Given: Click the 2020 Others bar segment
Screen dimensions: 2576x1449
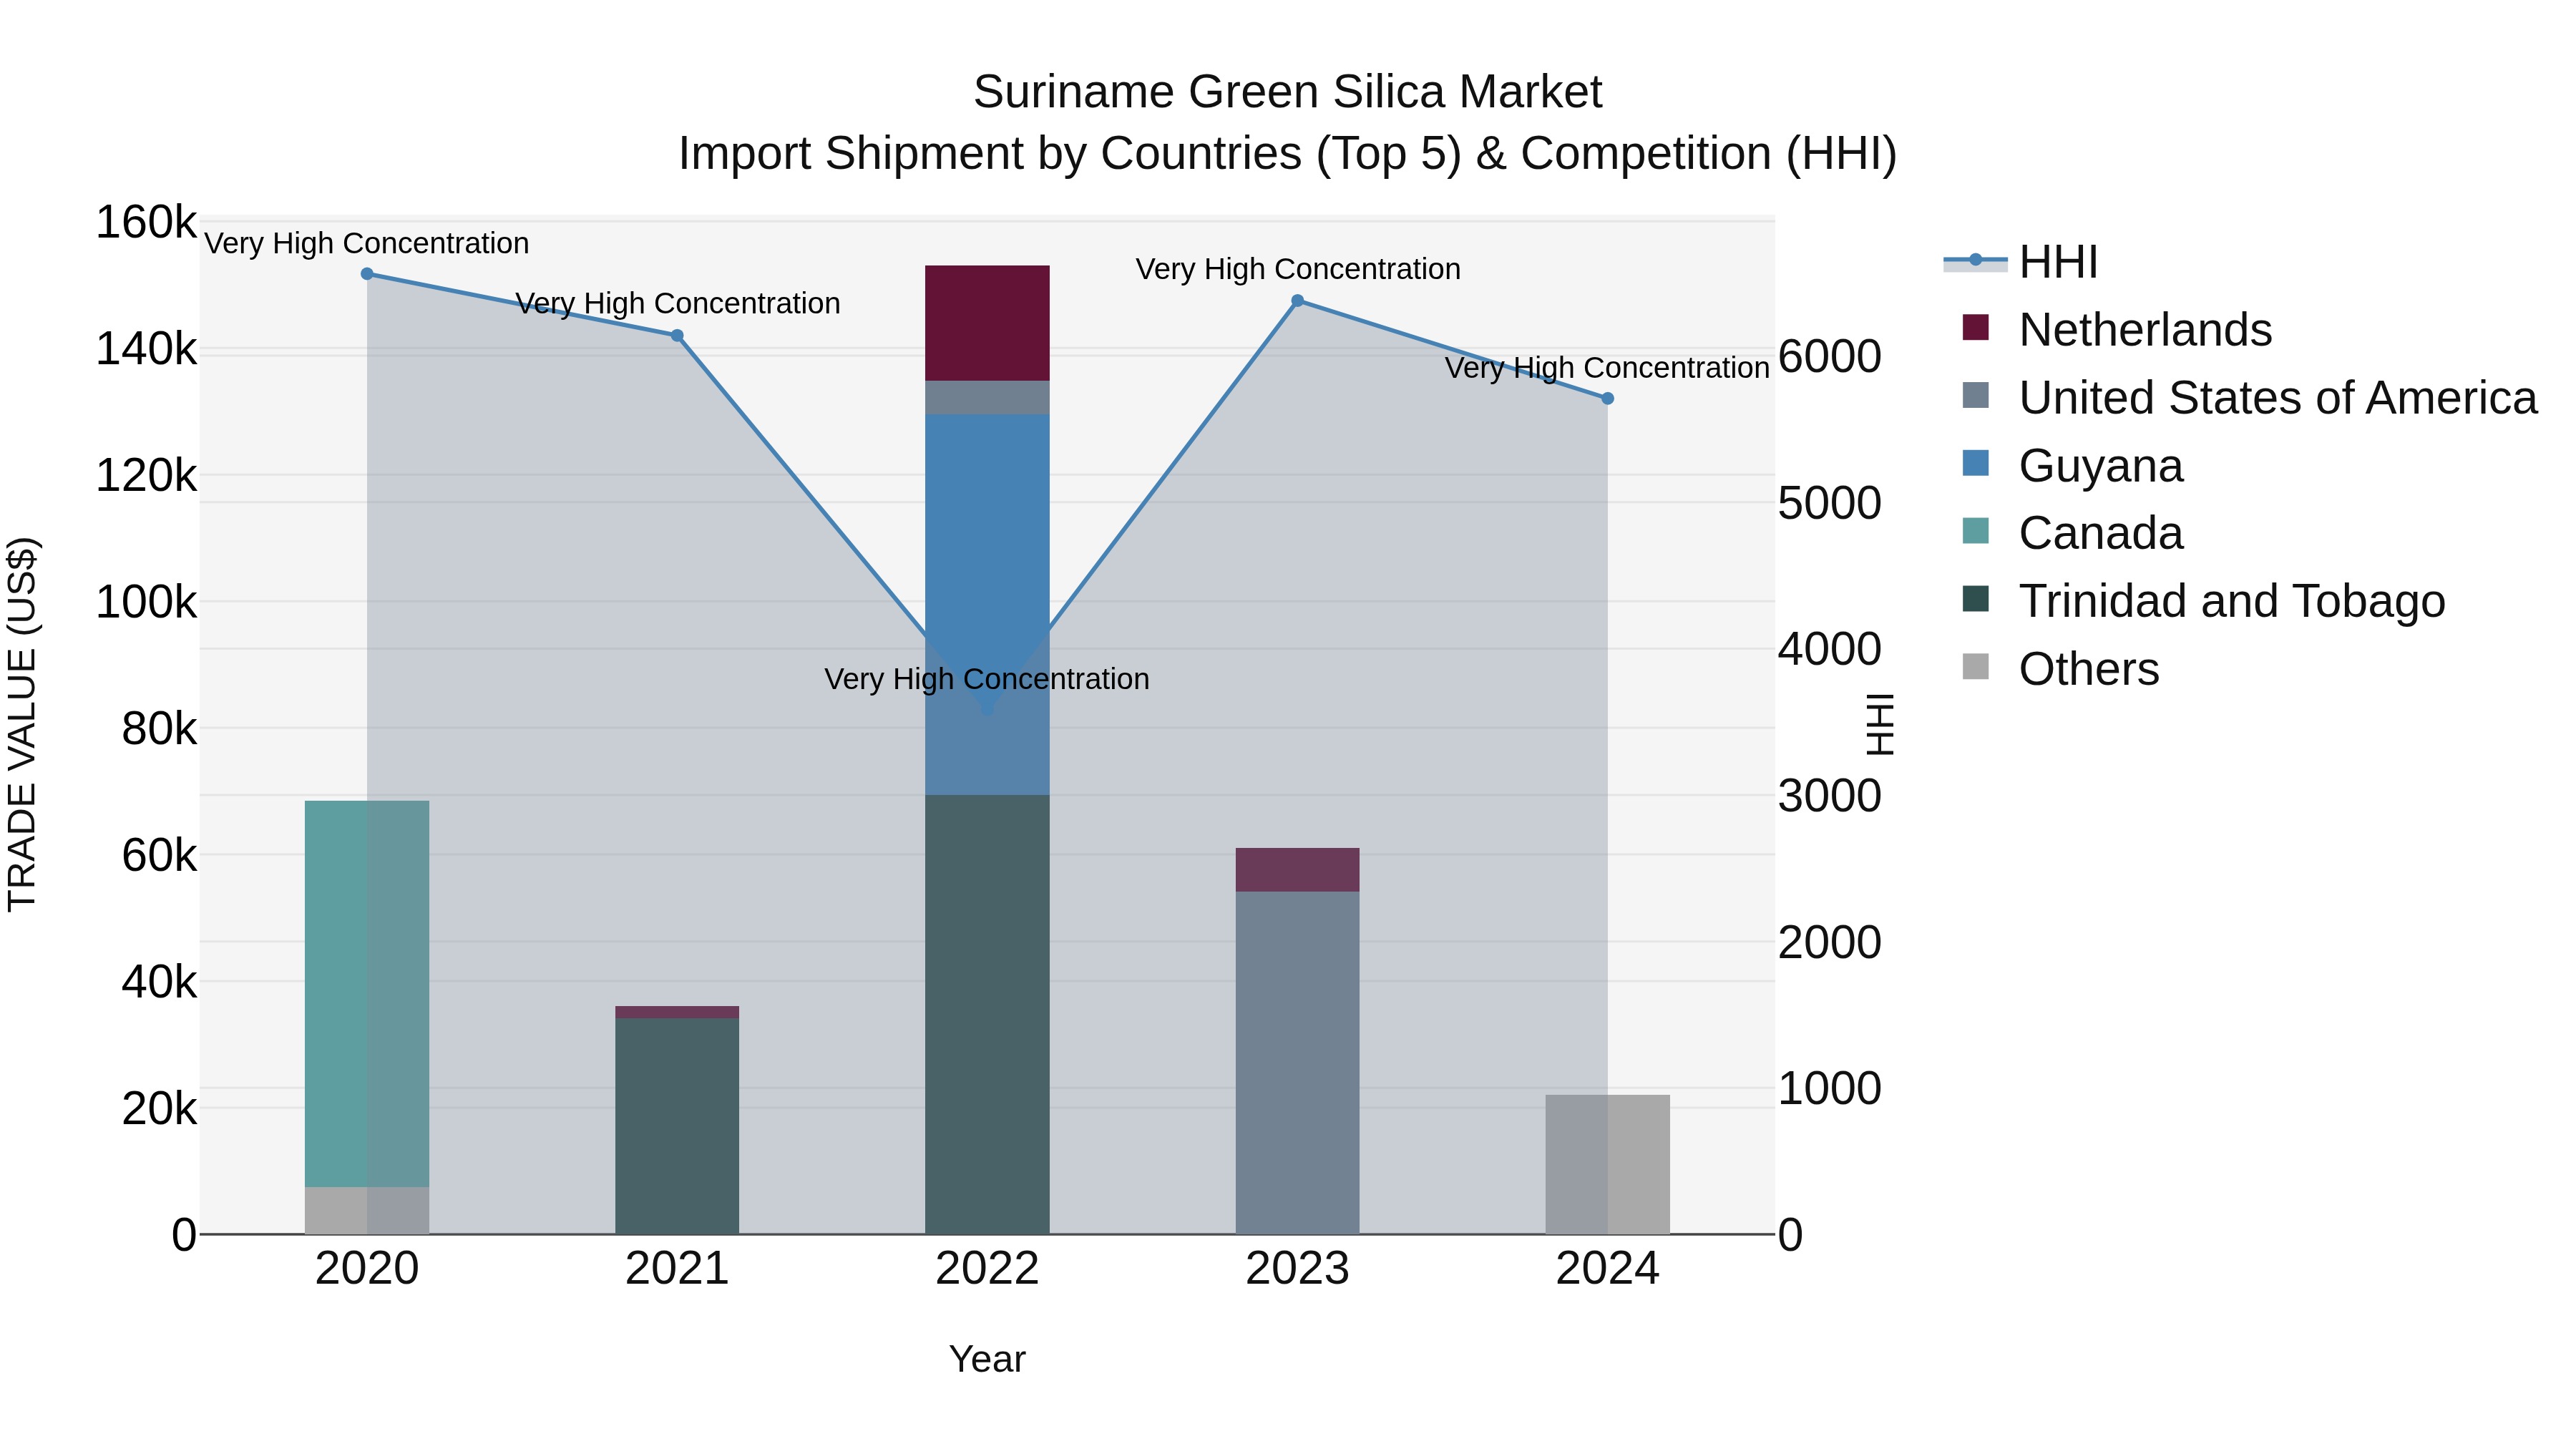Looking at the screenshot, I should click(x=367, y=1210).
